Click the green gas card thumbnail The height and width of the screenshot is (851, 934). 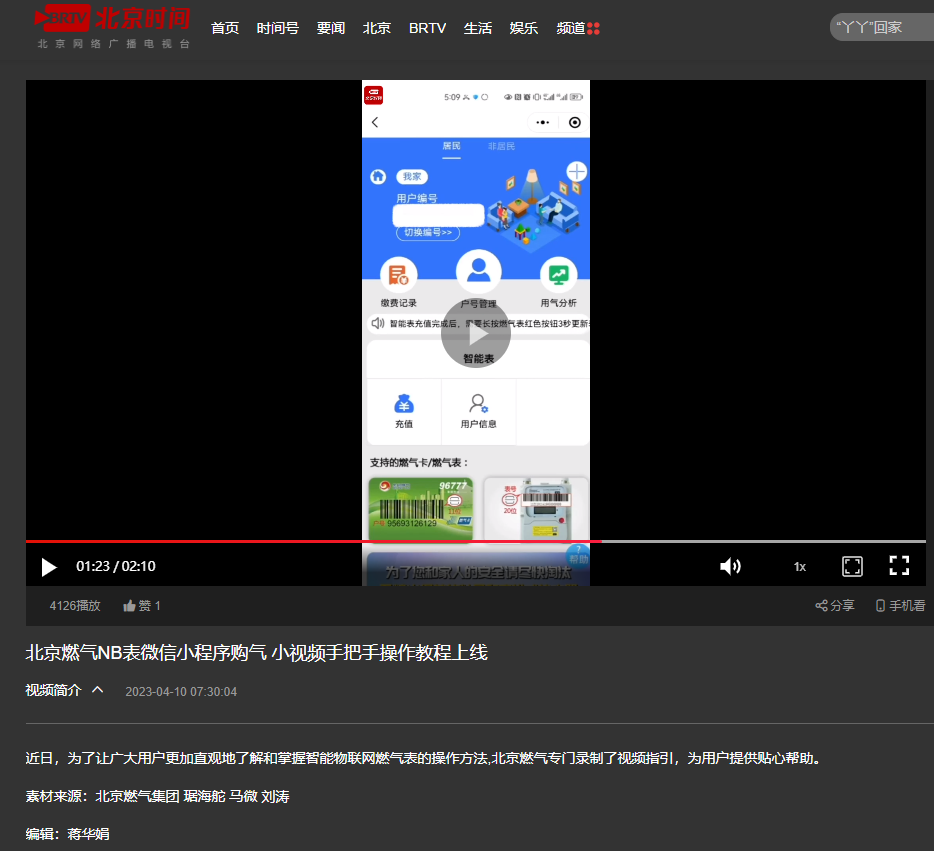421,508
